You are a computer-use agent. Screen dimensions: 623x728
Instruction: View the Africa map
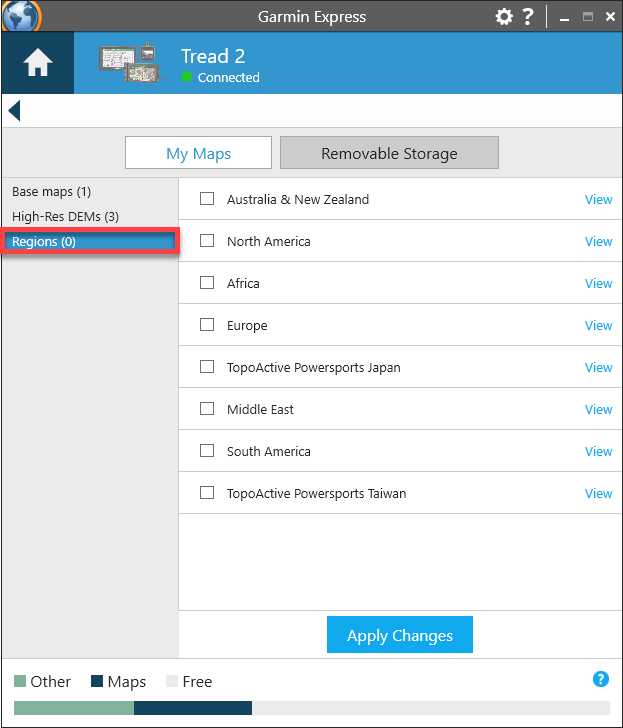click(598, 283)
